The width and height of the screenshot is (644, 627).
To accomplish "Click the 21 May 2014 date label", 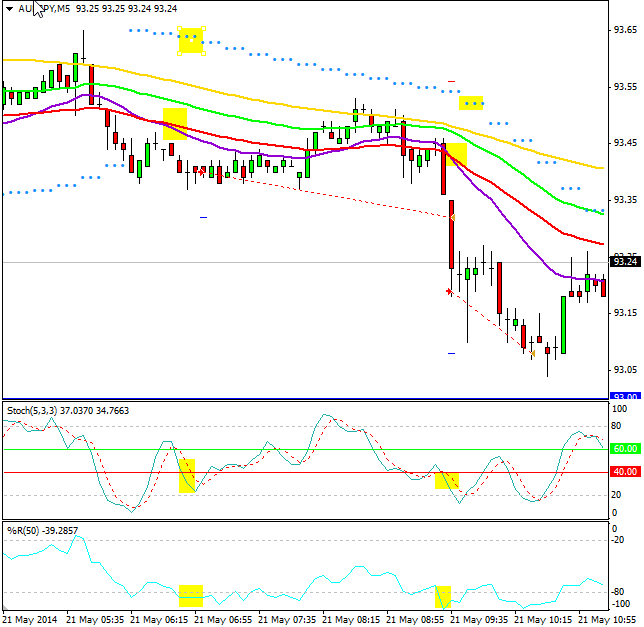I will [30, 619].
